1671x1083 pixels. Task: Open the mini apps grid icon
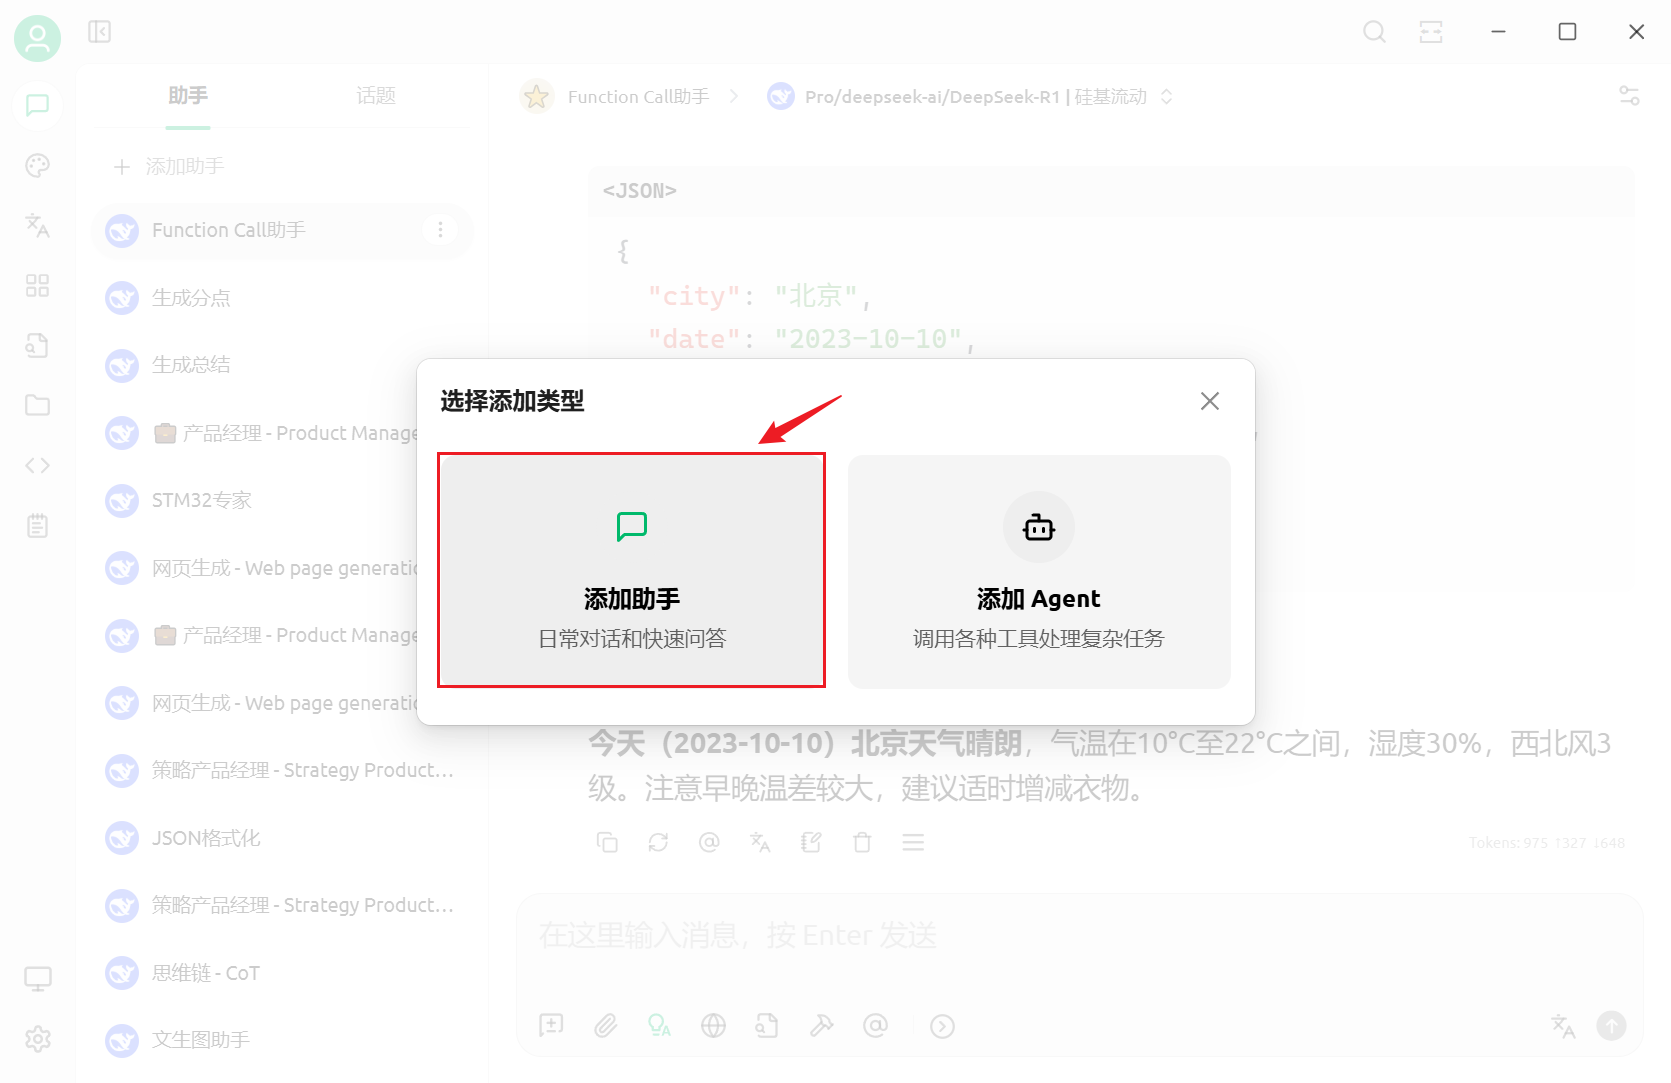point(37,286)
